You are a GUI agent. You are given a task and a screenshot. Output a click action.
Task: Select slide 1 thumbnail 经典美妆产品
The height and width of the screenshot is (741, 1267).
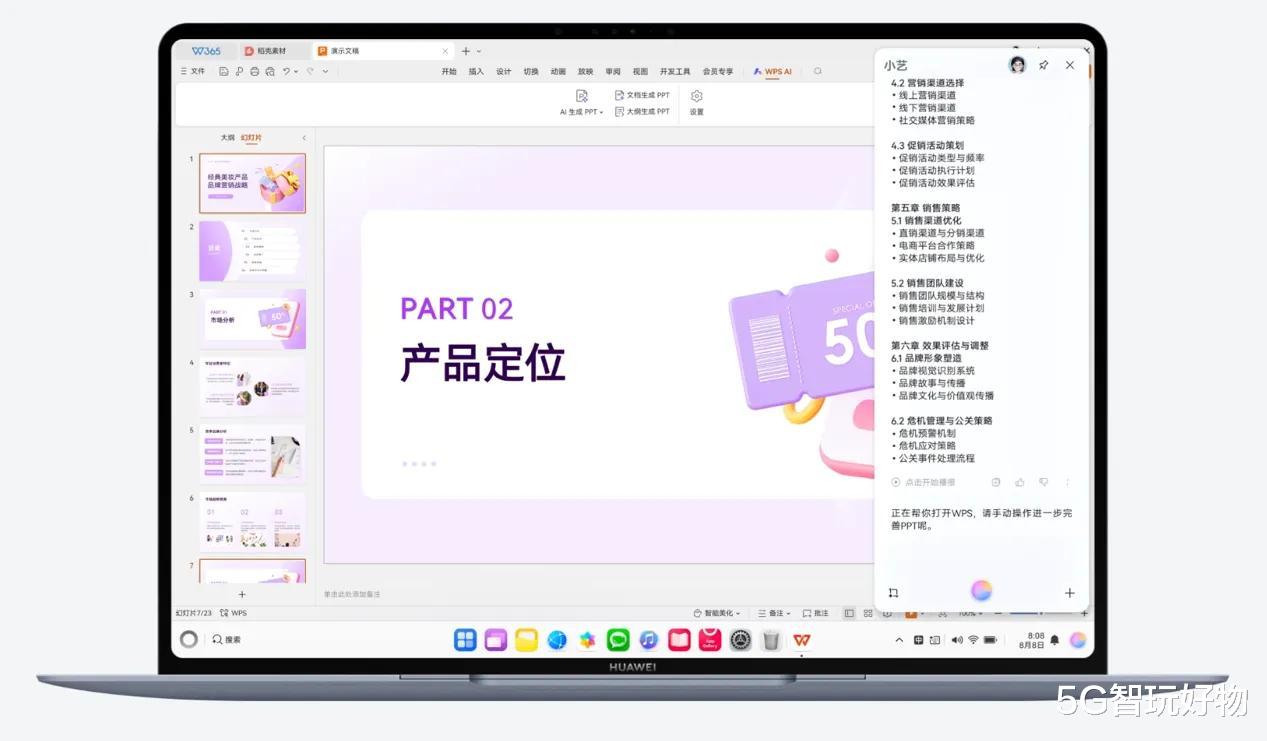point(252,183)
